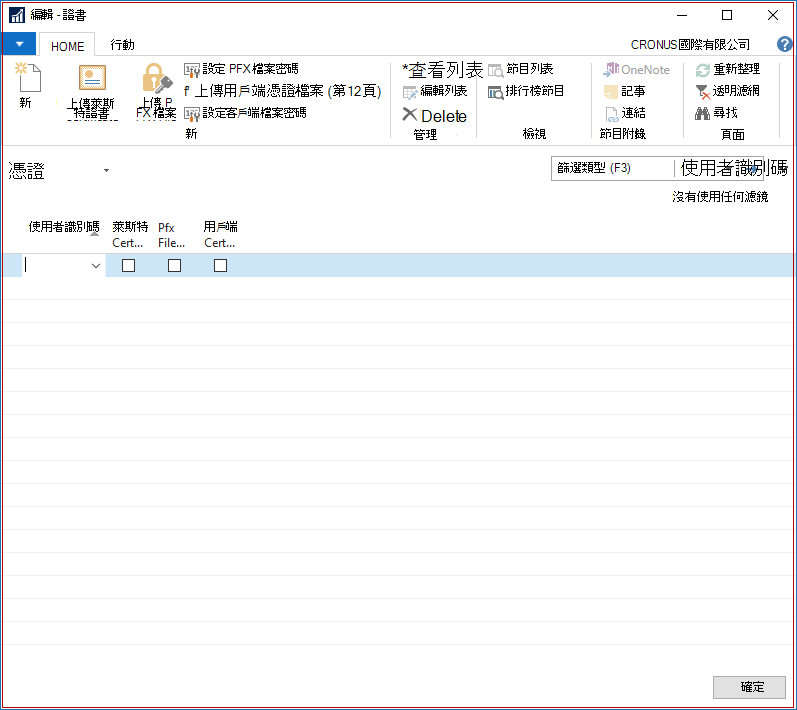Switch to the 行動 tab
This screenshot has width=797, height=710.
point(122,45)
